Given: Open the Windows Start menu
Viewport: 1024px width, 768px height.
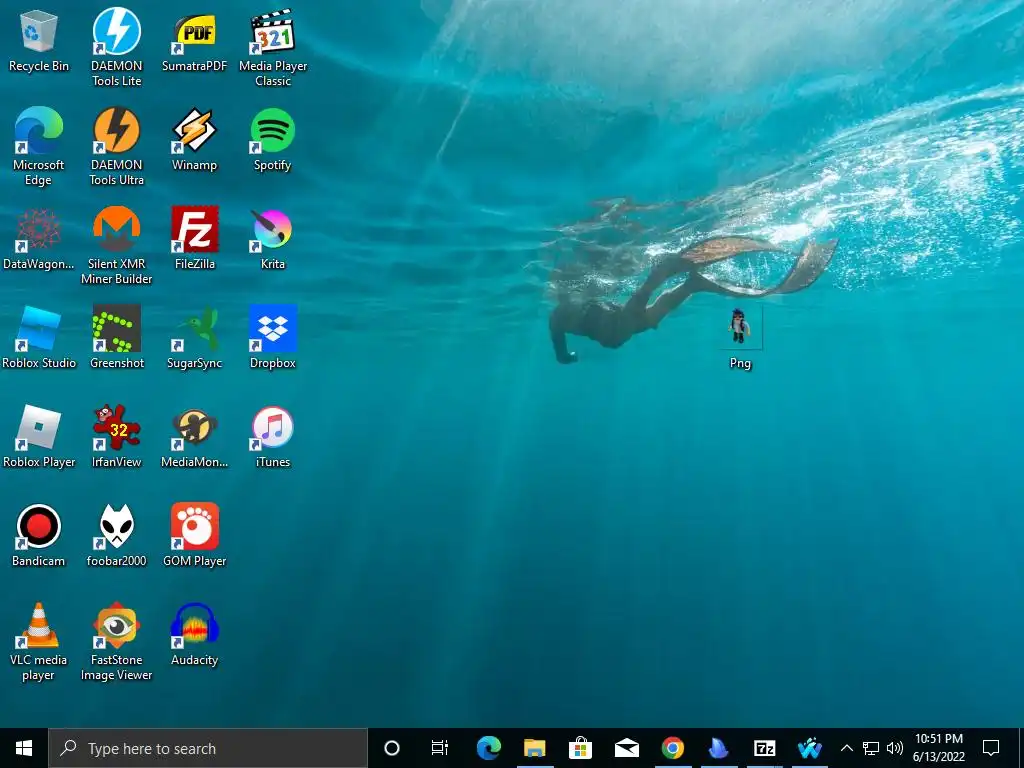Looking at the screenshot, I should 24,748.
